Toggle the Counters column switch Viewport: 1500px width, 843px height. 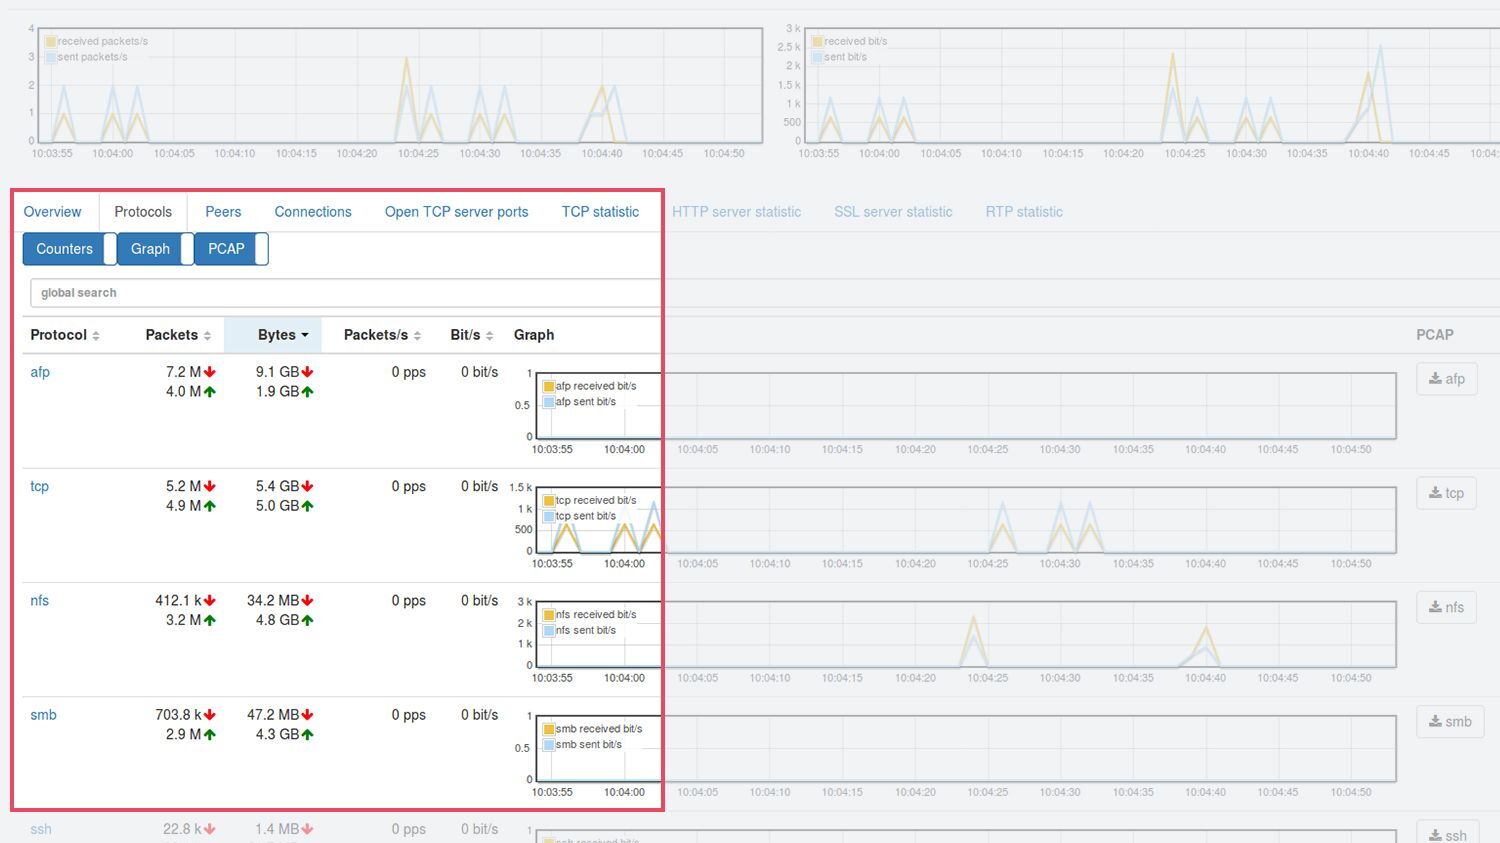[110, 249]
